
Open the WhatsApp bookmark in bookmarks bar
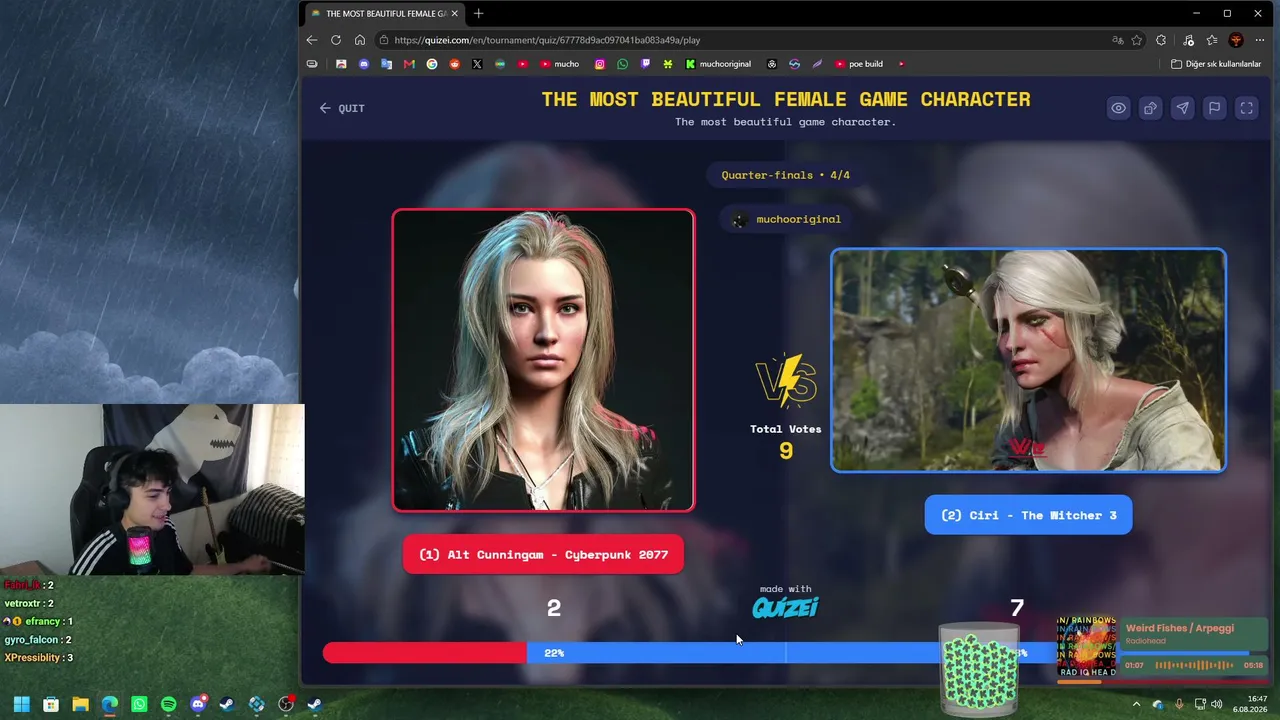tap(623, 64)
